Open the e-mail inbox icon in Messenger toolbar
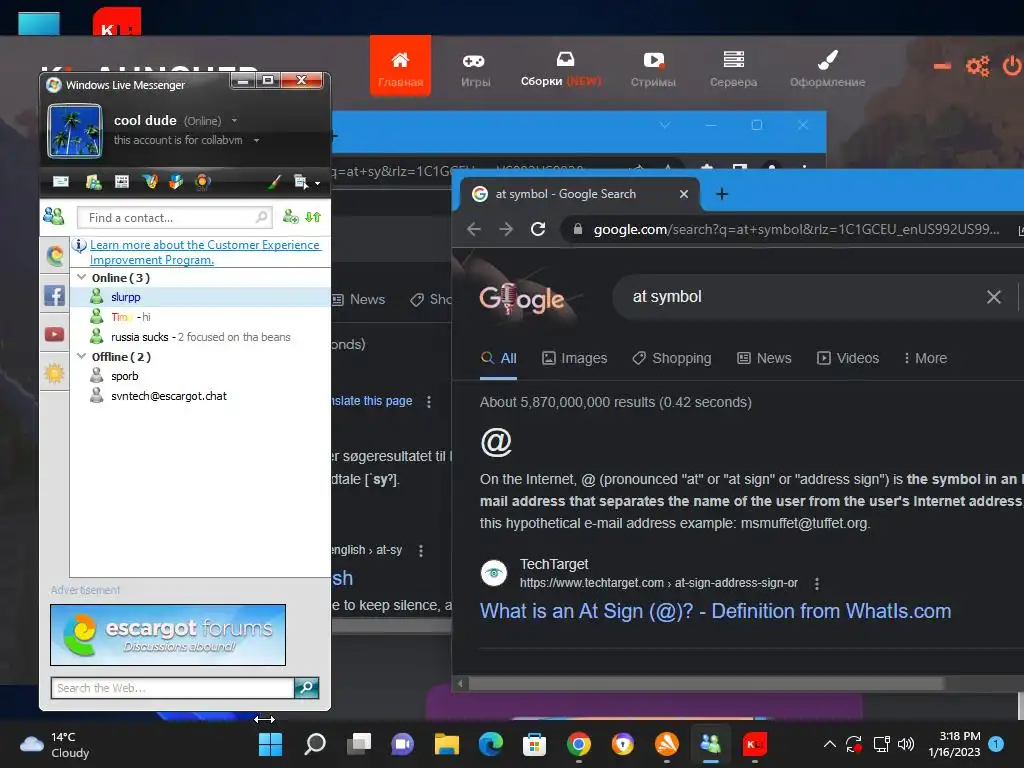 coord(61,182)
